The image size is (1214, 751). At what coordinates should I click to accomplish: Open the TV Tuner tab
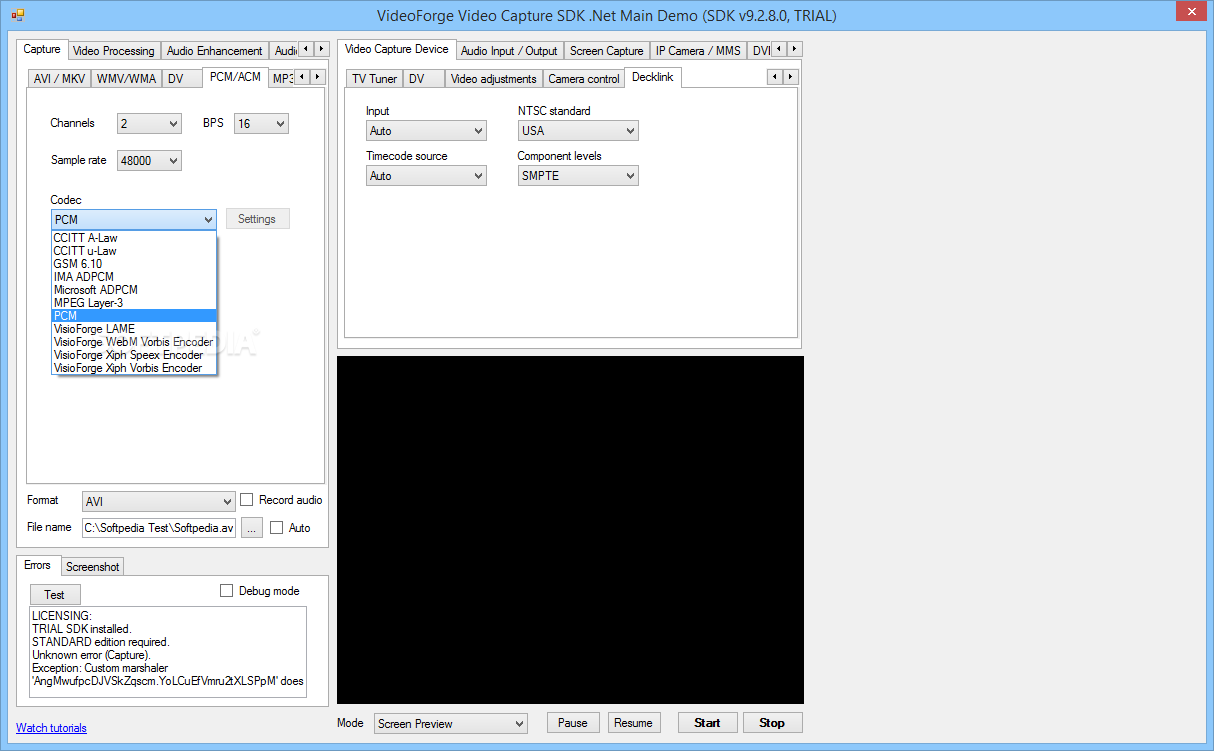[x=374, y=79]
